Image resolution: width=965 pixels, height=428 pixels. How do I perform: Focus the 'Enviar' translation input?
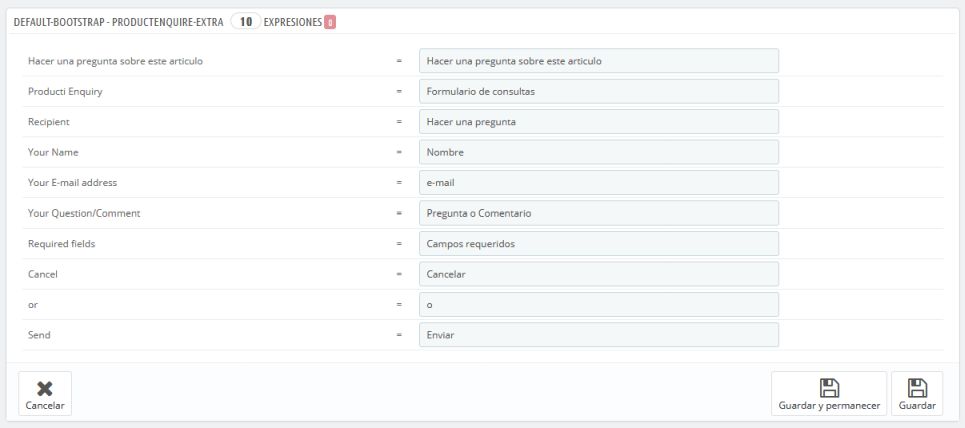(598, 335)
